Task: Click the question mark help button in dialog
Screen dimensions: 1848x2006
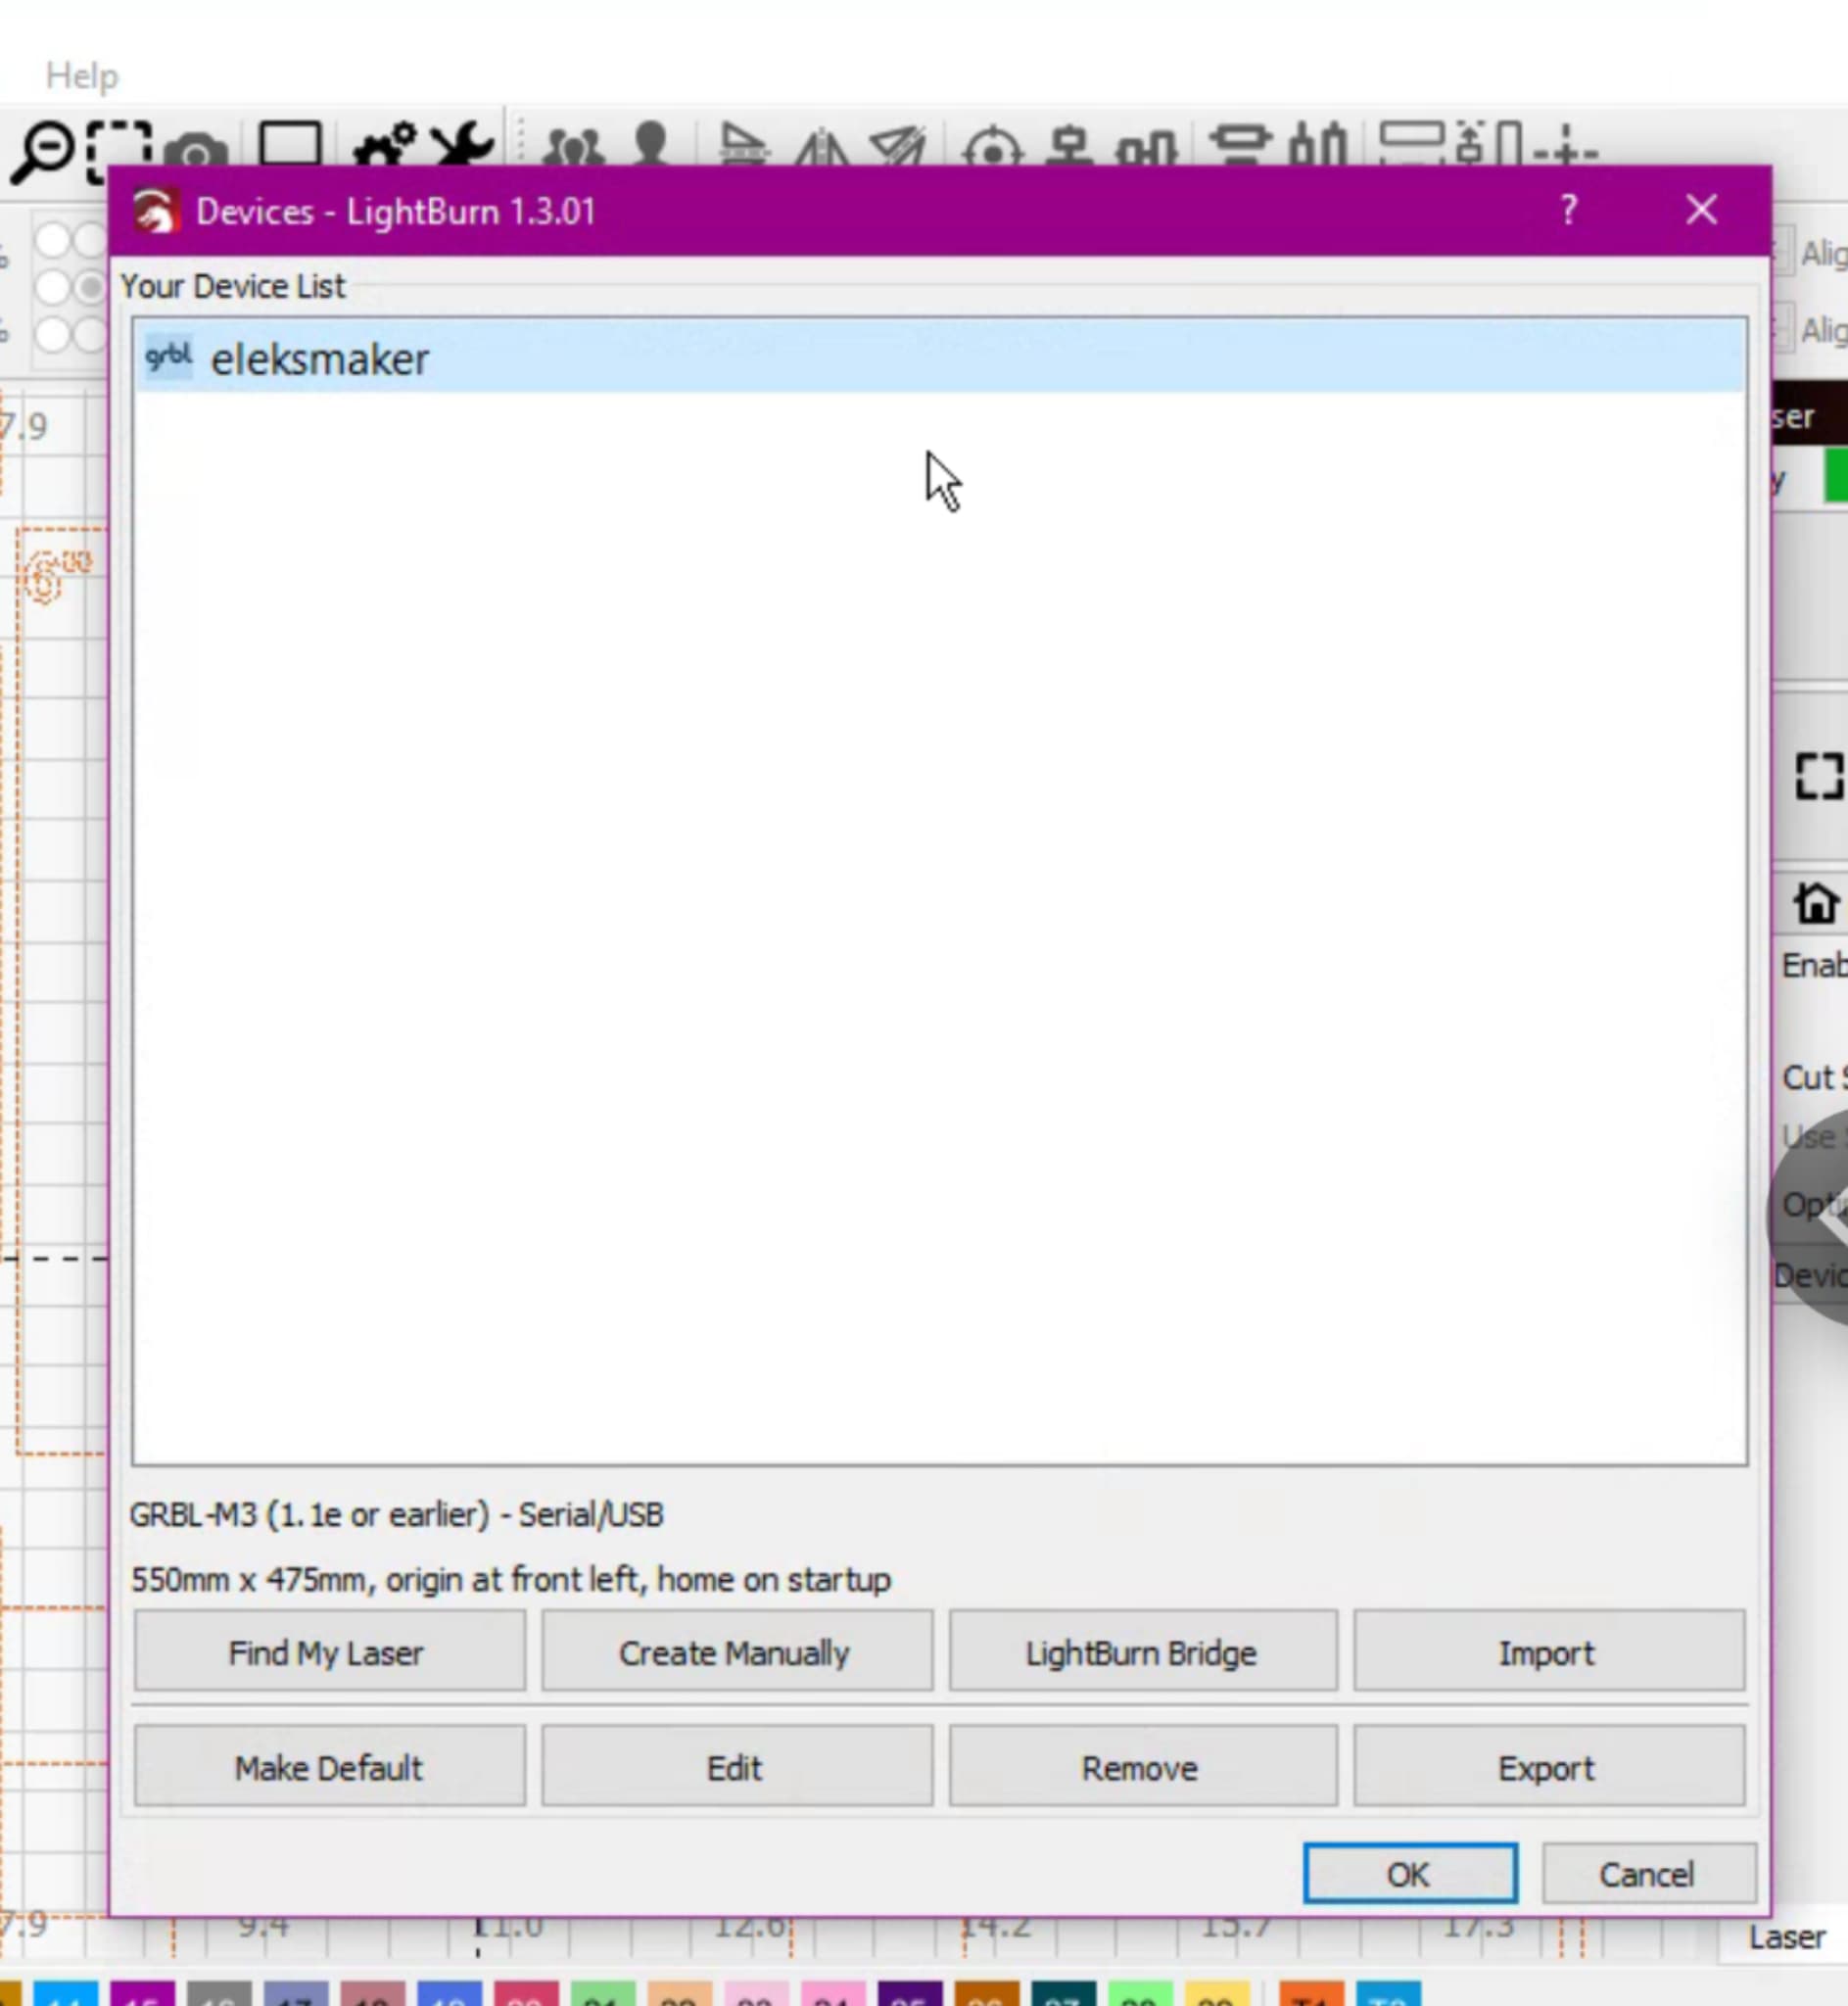Action: tap(1568, 210)
